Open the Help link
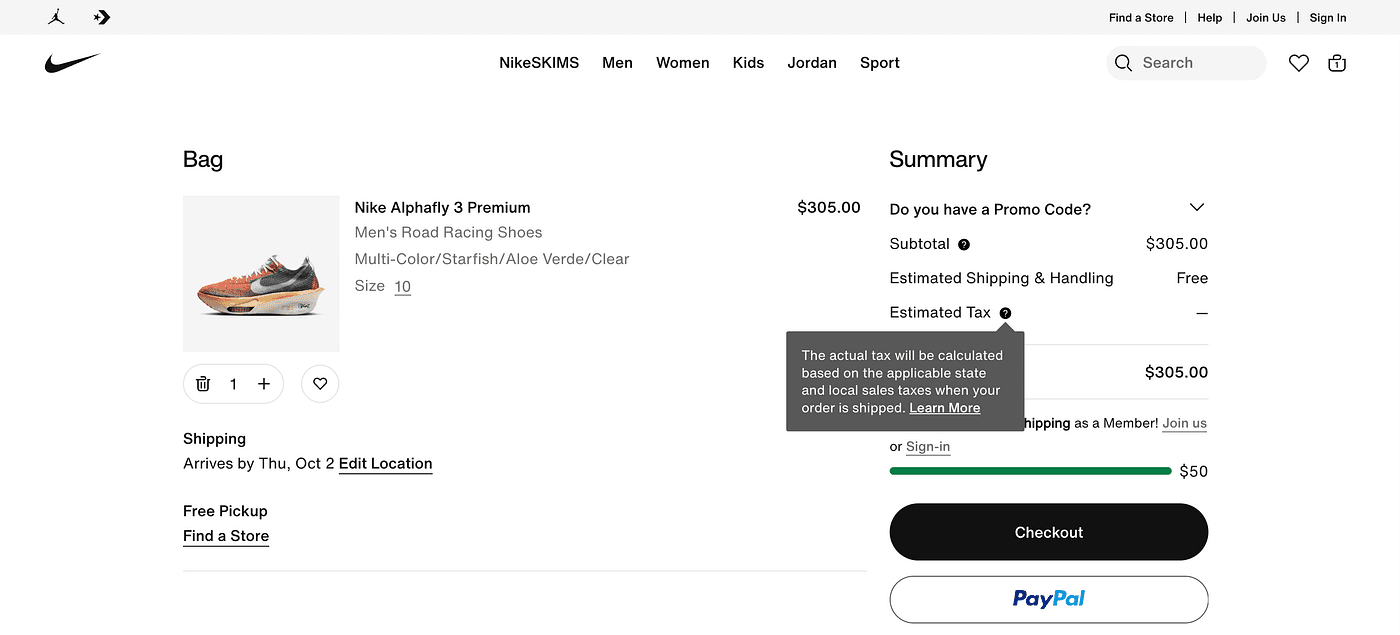This screenshot has height=635, width=1400. (1210, 18)
